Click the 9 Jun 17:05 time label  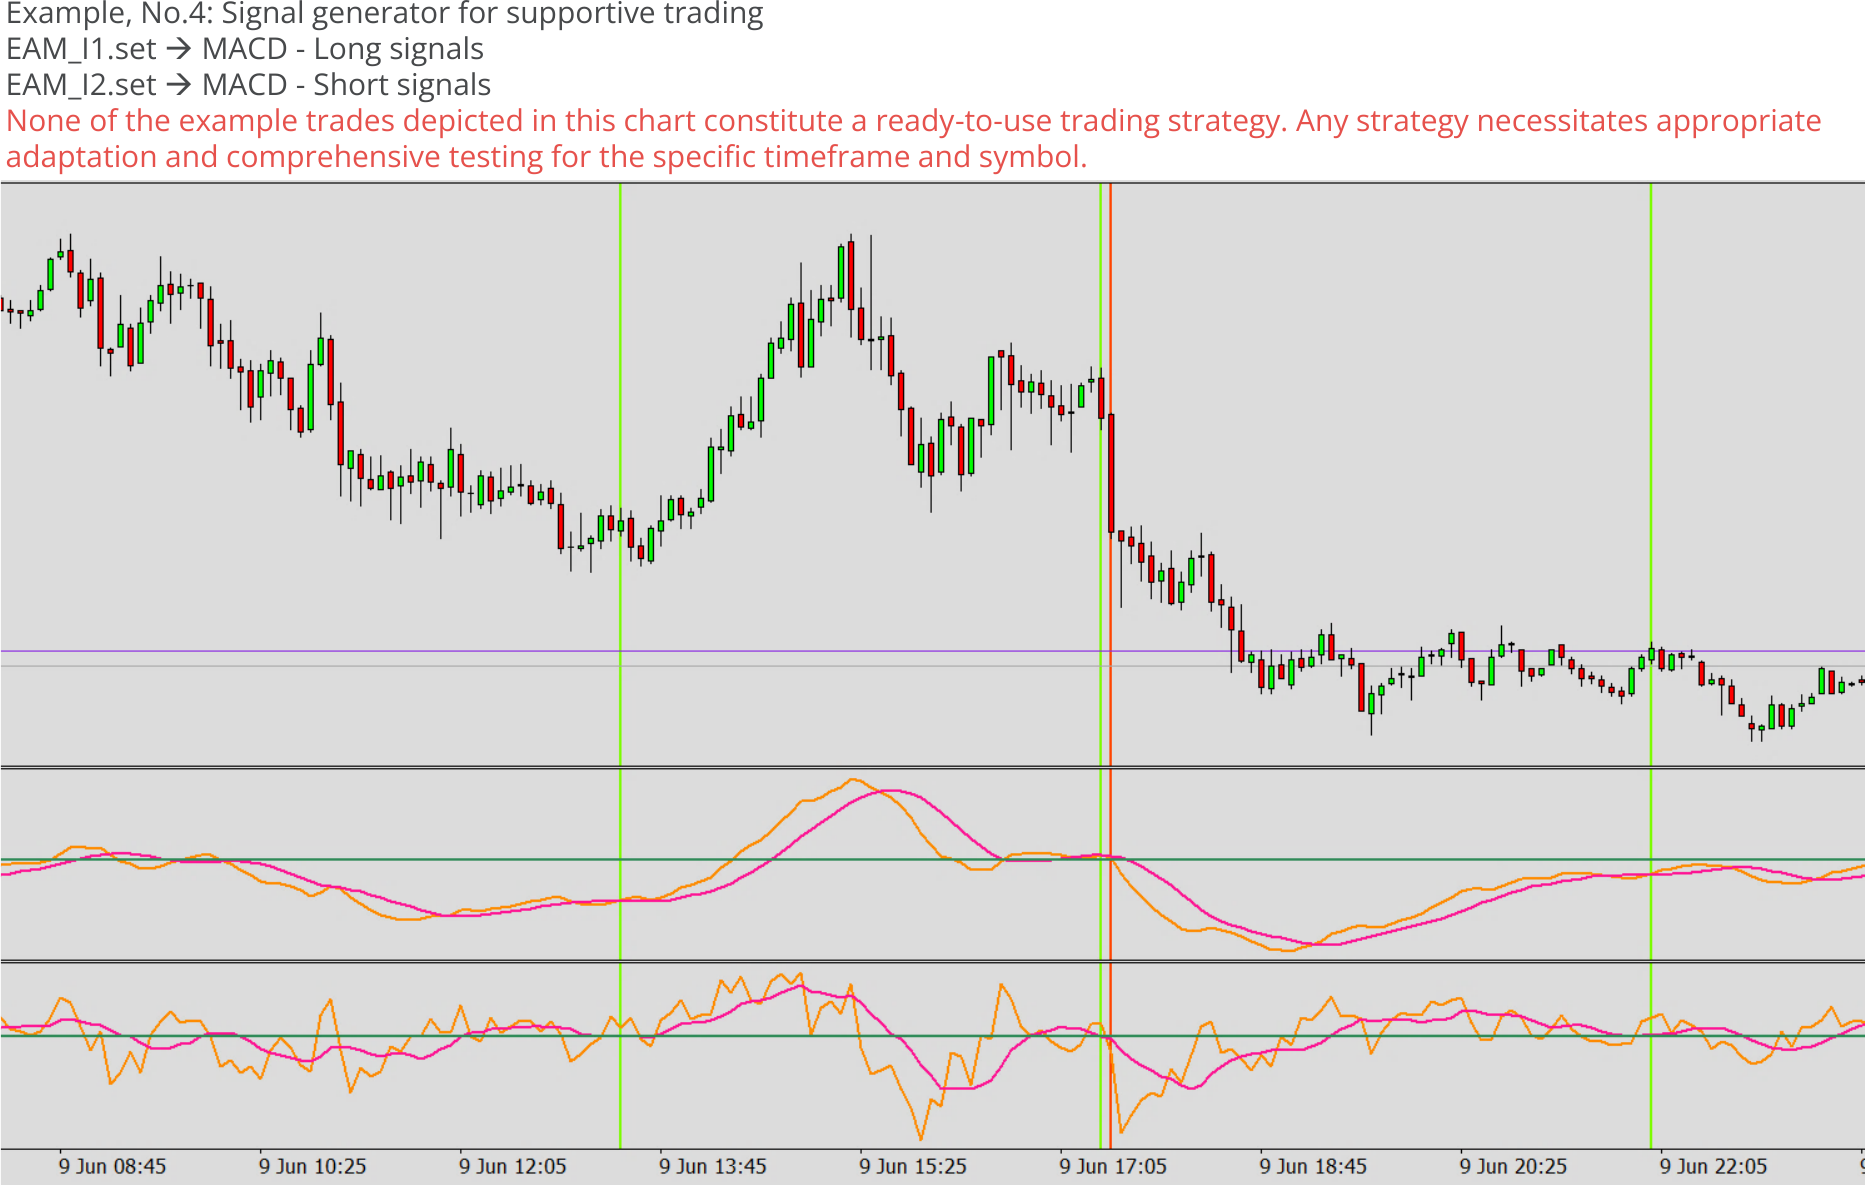click(1112, 1166)
